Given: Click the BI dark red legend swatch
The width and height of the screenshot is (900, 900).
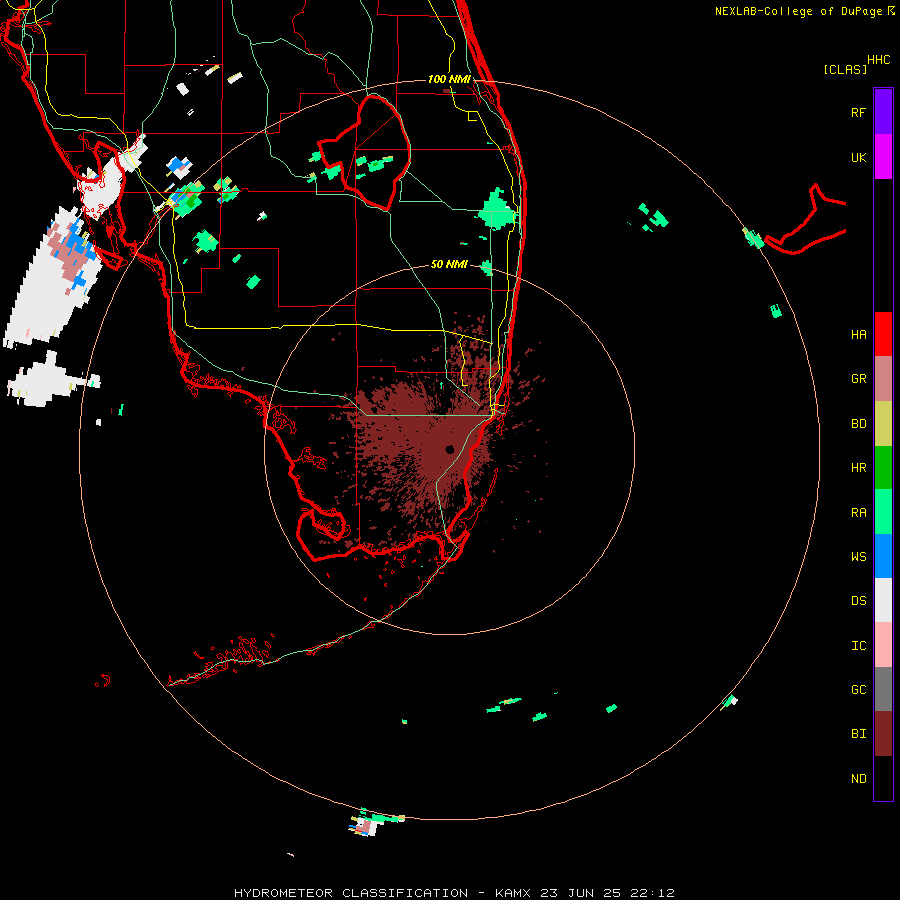Looking at the screenshot, I should pos(883,734).
